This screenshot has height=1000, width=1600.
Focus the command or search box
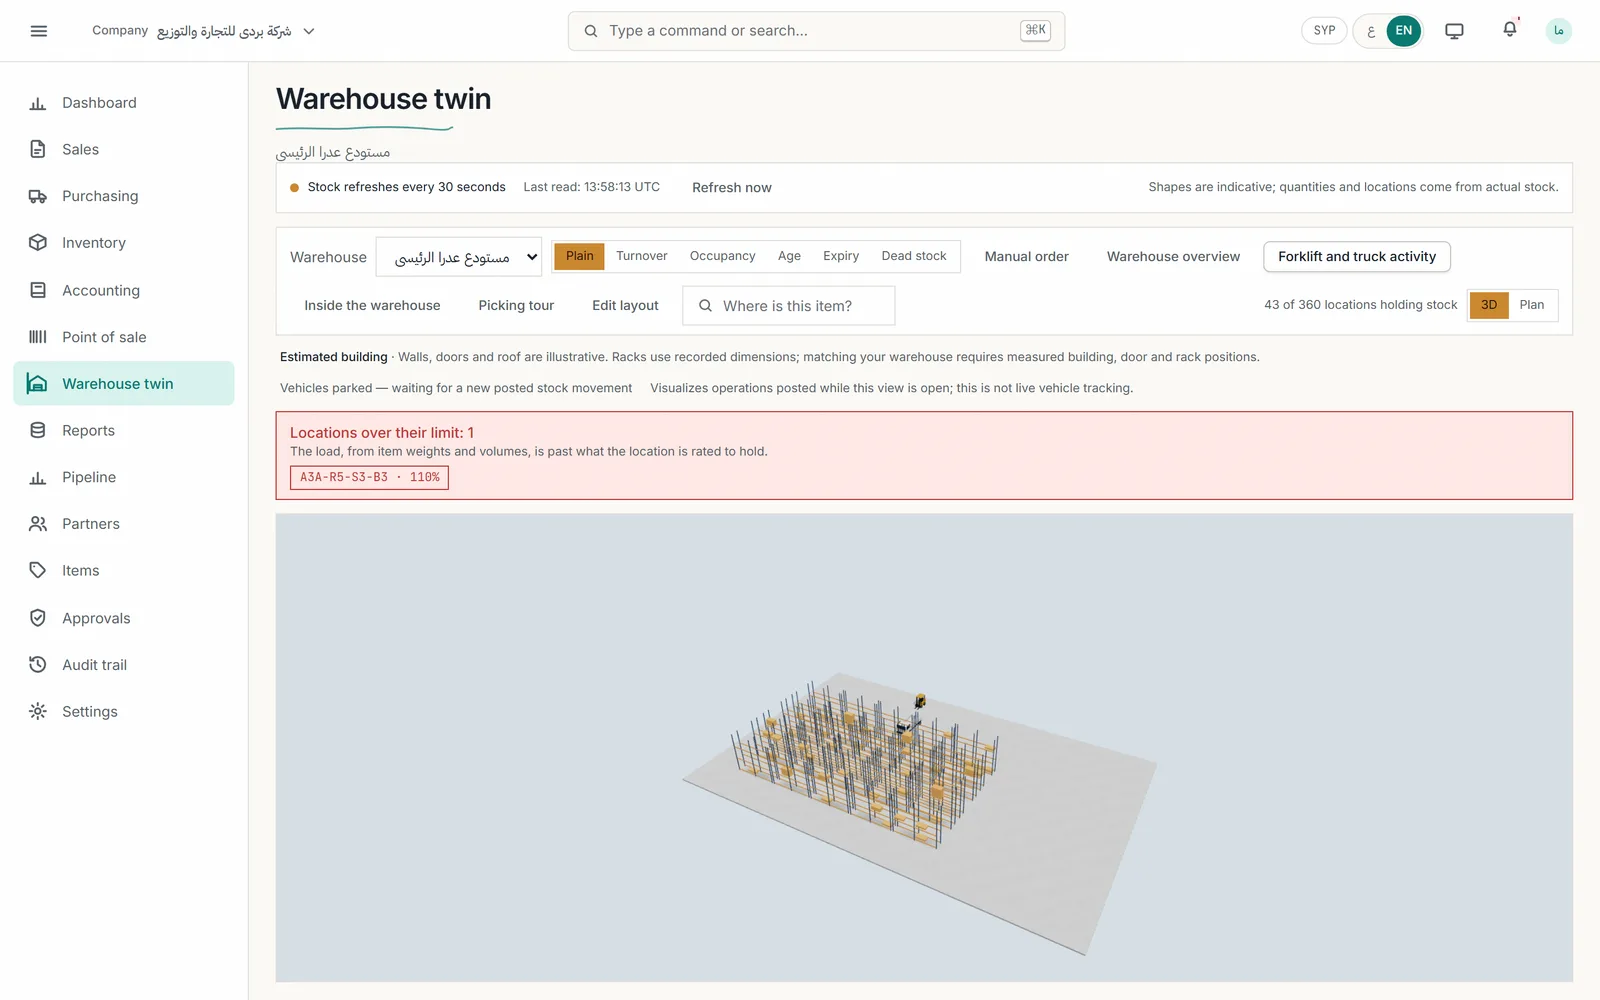tap(816, 31)
